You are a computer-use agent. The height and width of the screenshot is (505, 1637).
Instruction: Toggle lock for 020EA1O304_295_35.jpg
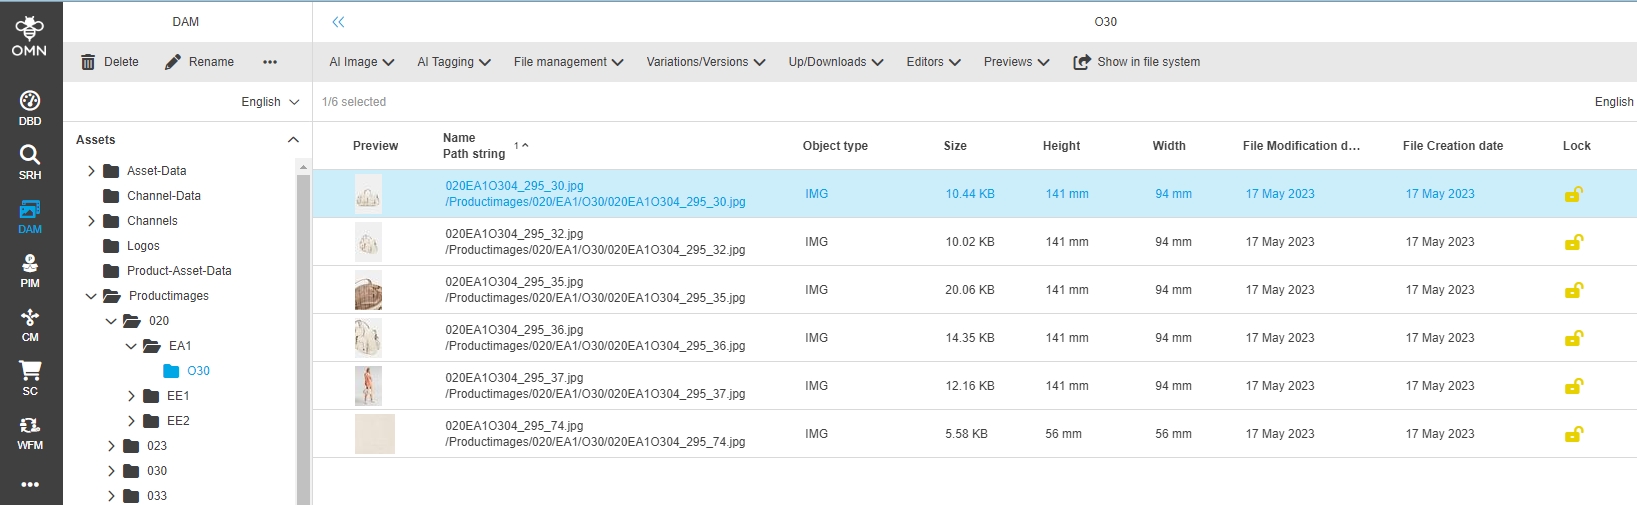point(1573,290)
